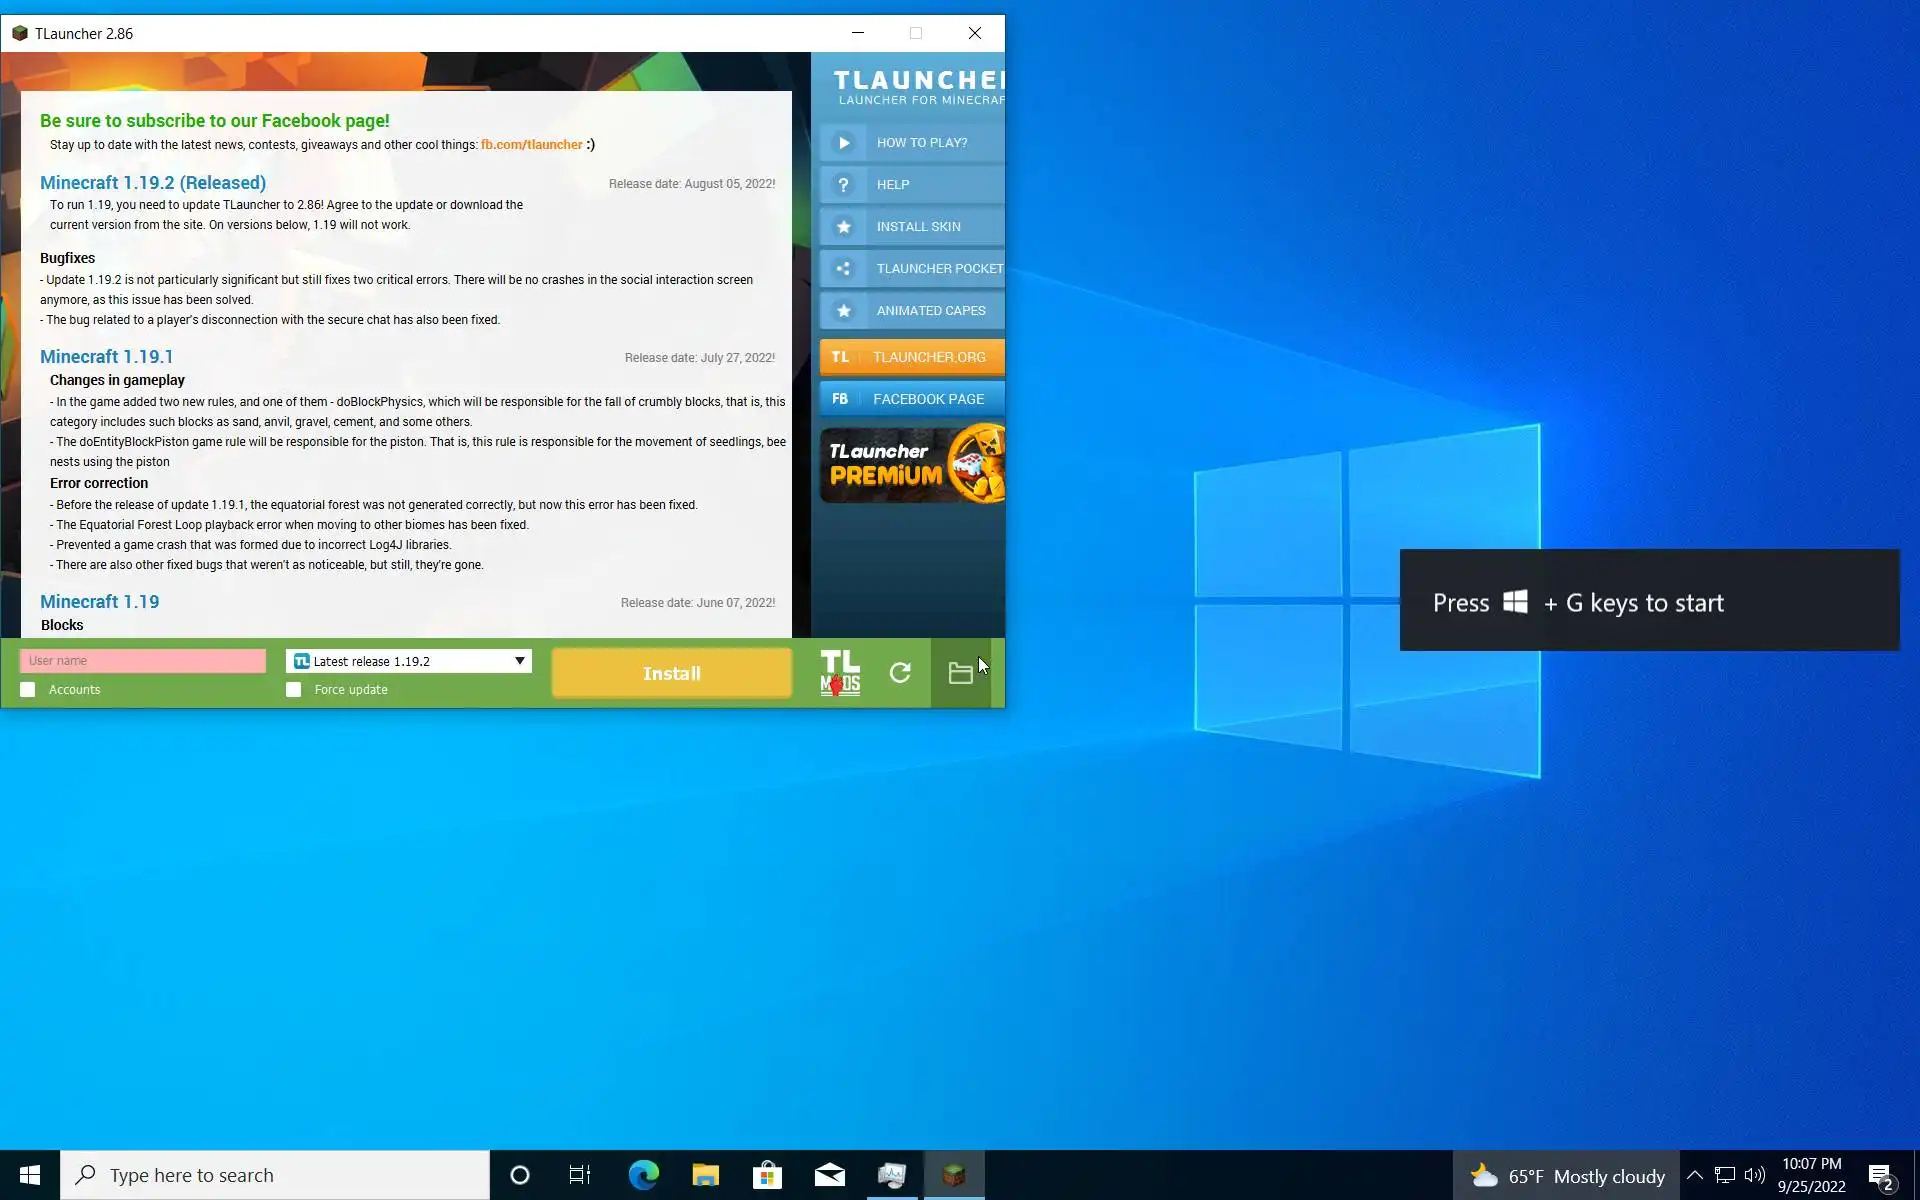
Task: Open Microsoft Edge from the taskbar
Action: 643,1175
